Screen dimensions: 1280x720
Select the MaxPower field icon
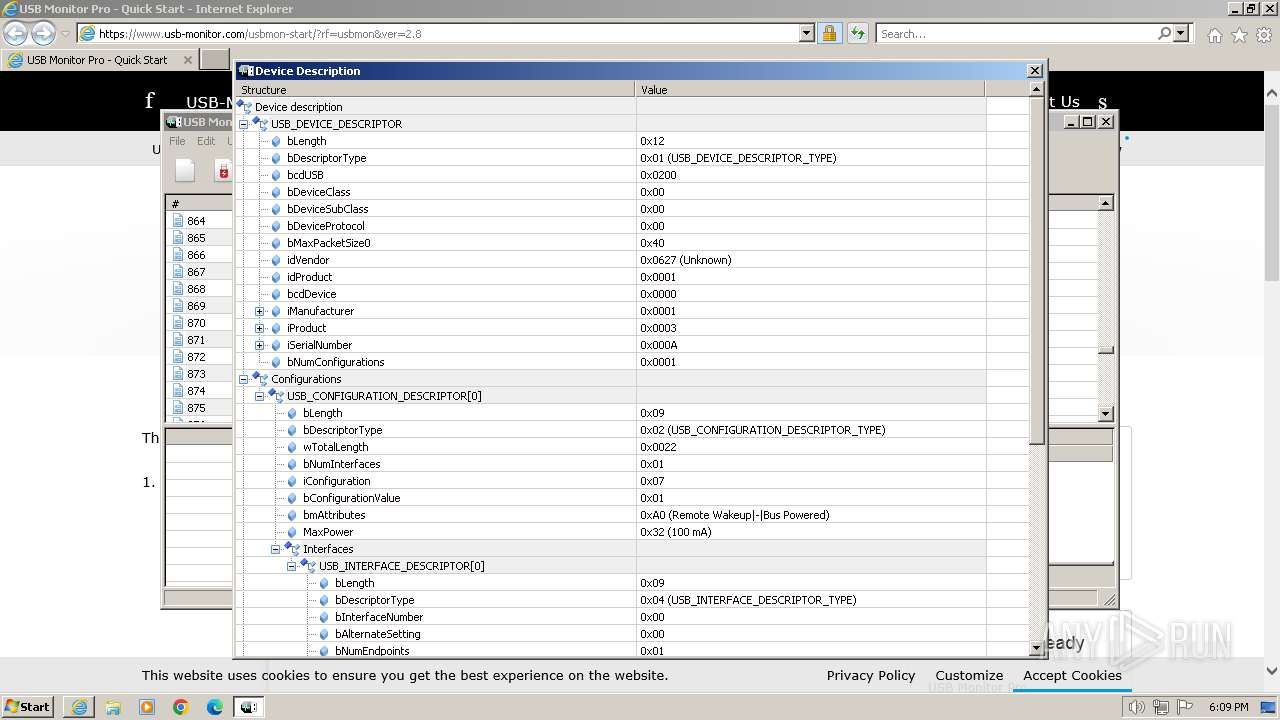(x=292, y=532)
